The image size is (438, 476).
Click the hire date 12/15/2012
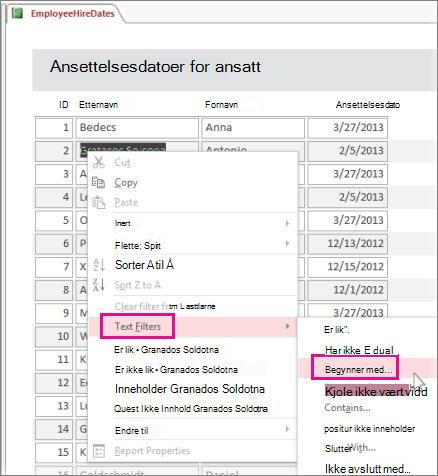347,267
